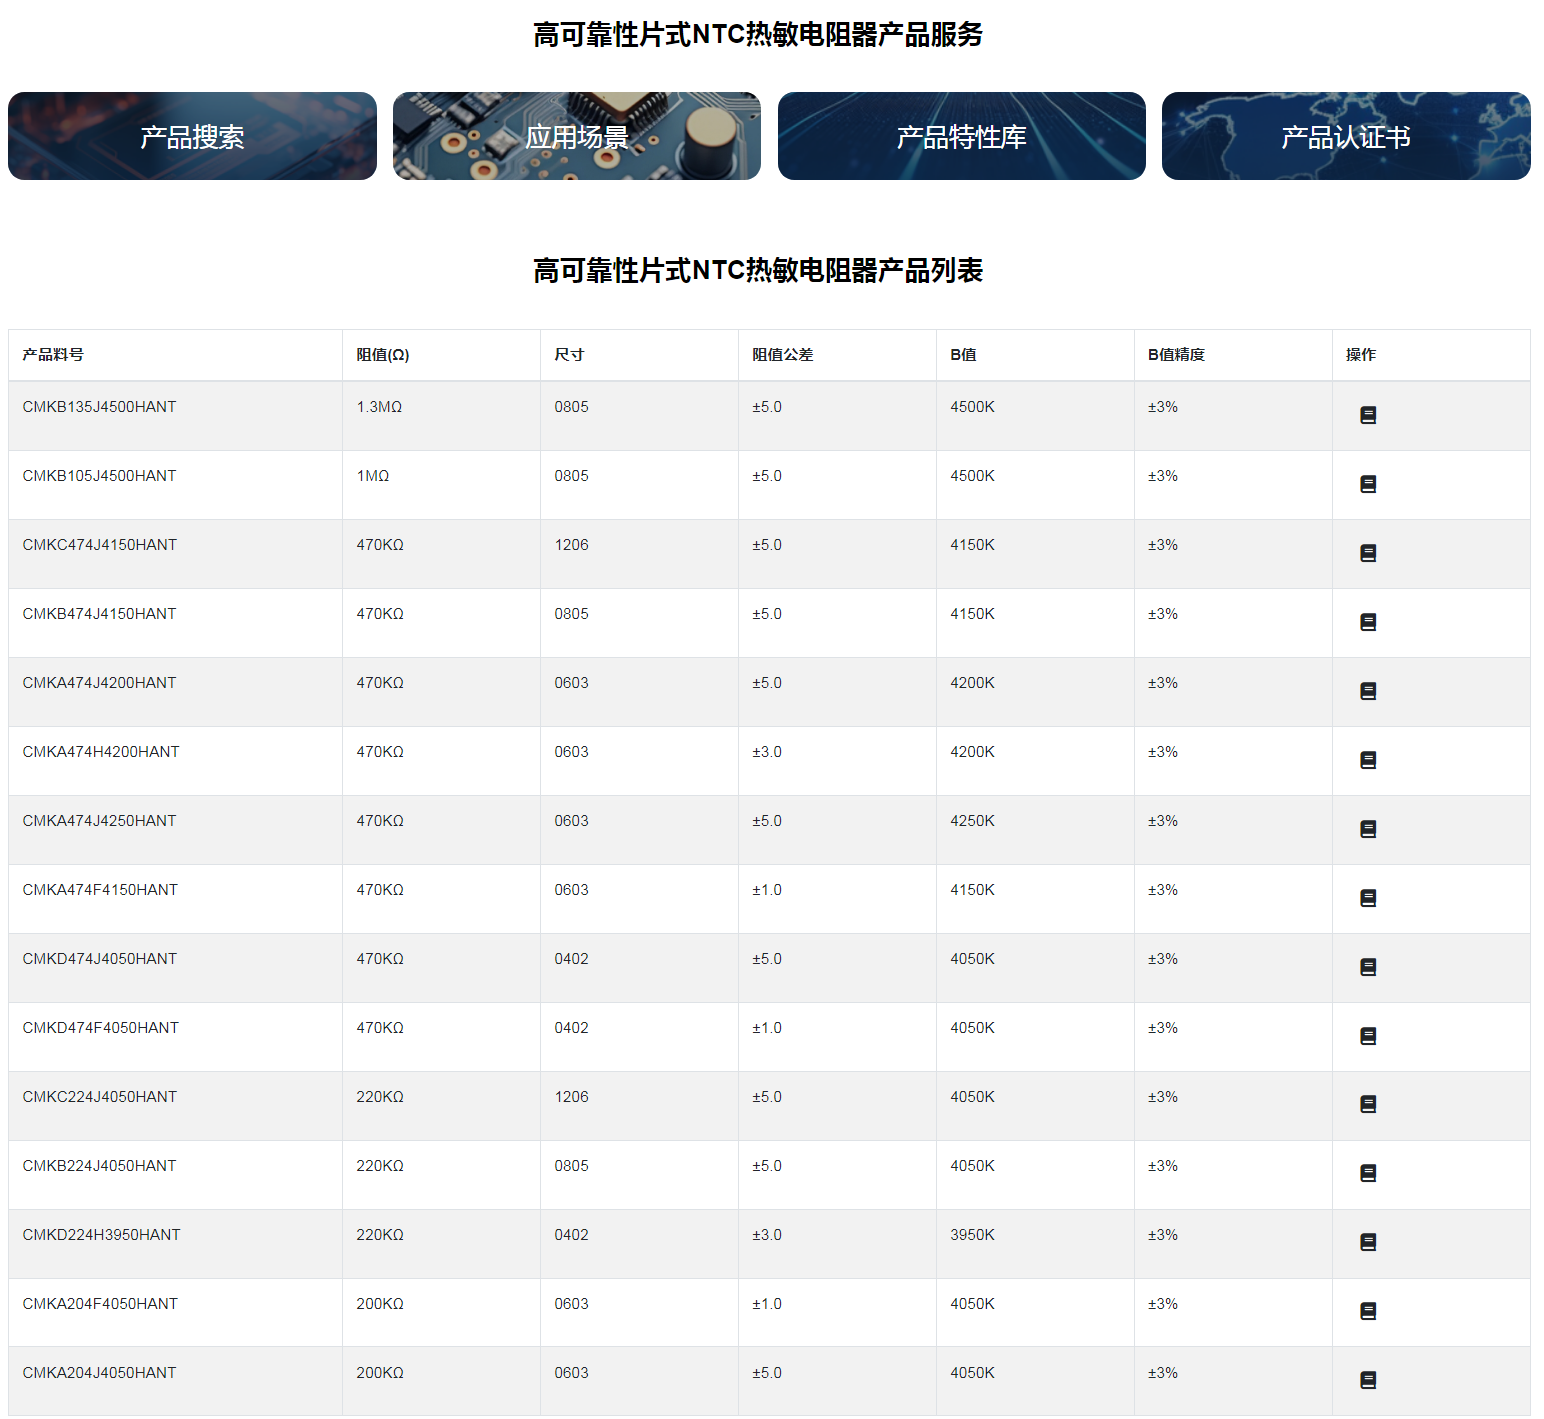
Task: Open the document icon for CMKA474H4200HANT
Action: pos(1369,760)
